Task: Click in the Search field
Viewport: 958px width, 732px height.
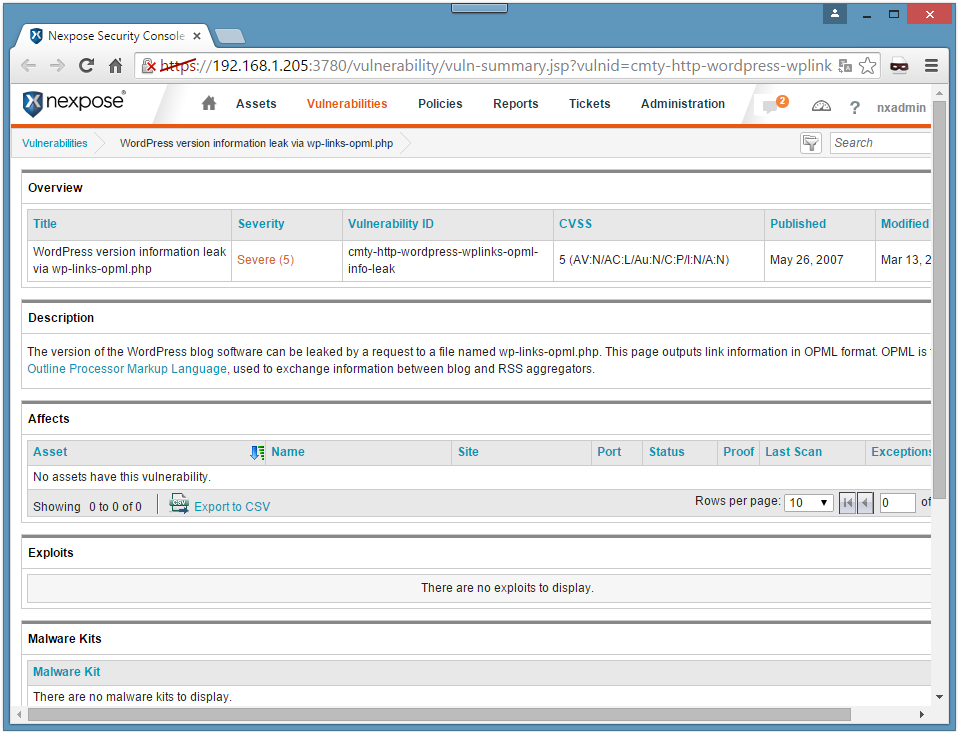Action: (880, 143)
